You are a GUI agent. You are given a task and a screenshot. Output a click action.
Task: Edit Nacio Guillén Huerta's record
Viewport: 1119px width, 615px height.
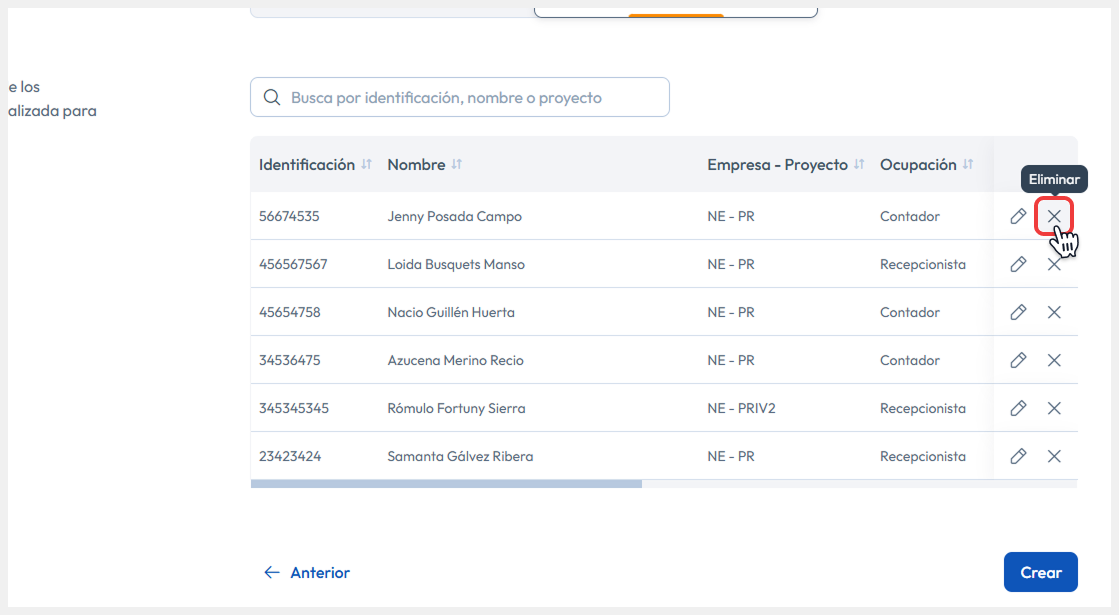(1018, 312)
